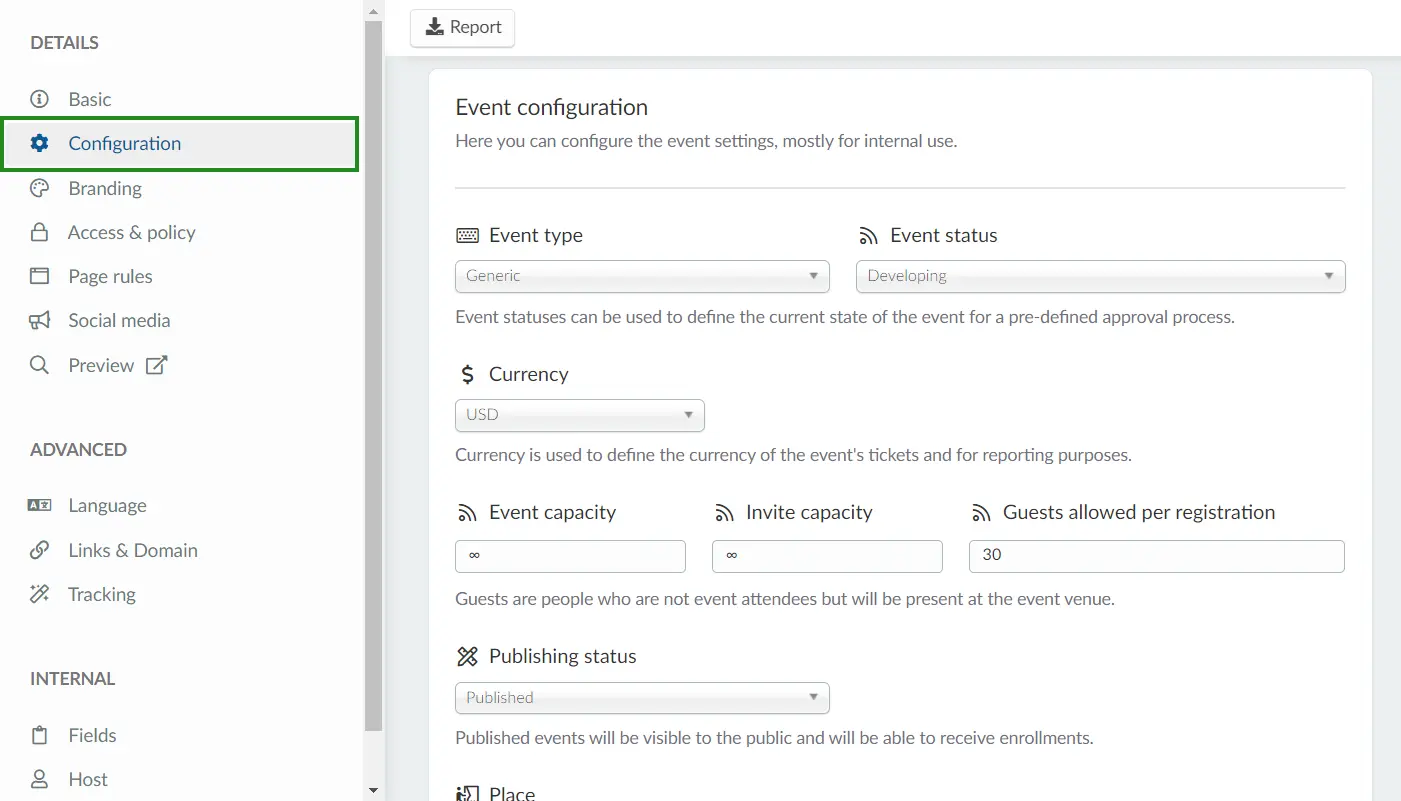This screenshot has height=801, width=1401.
Task: Click the Event configuration heading
Action: coord(551,107)
